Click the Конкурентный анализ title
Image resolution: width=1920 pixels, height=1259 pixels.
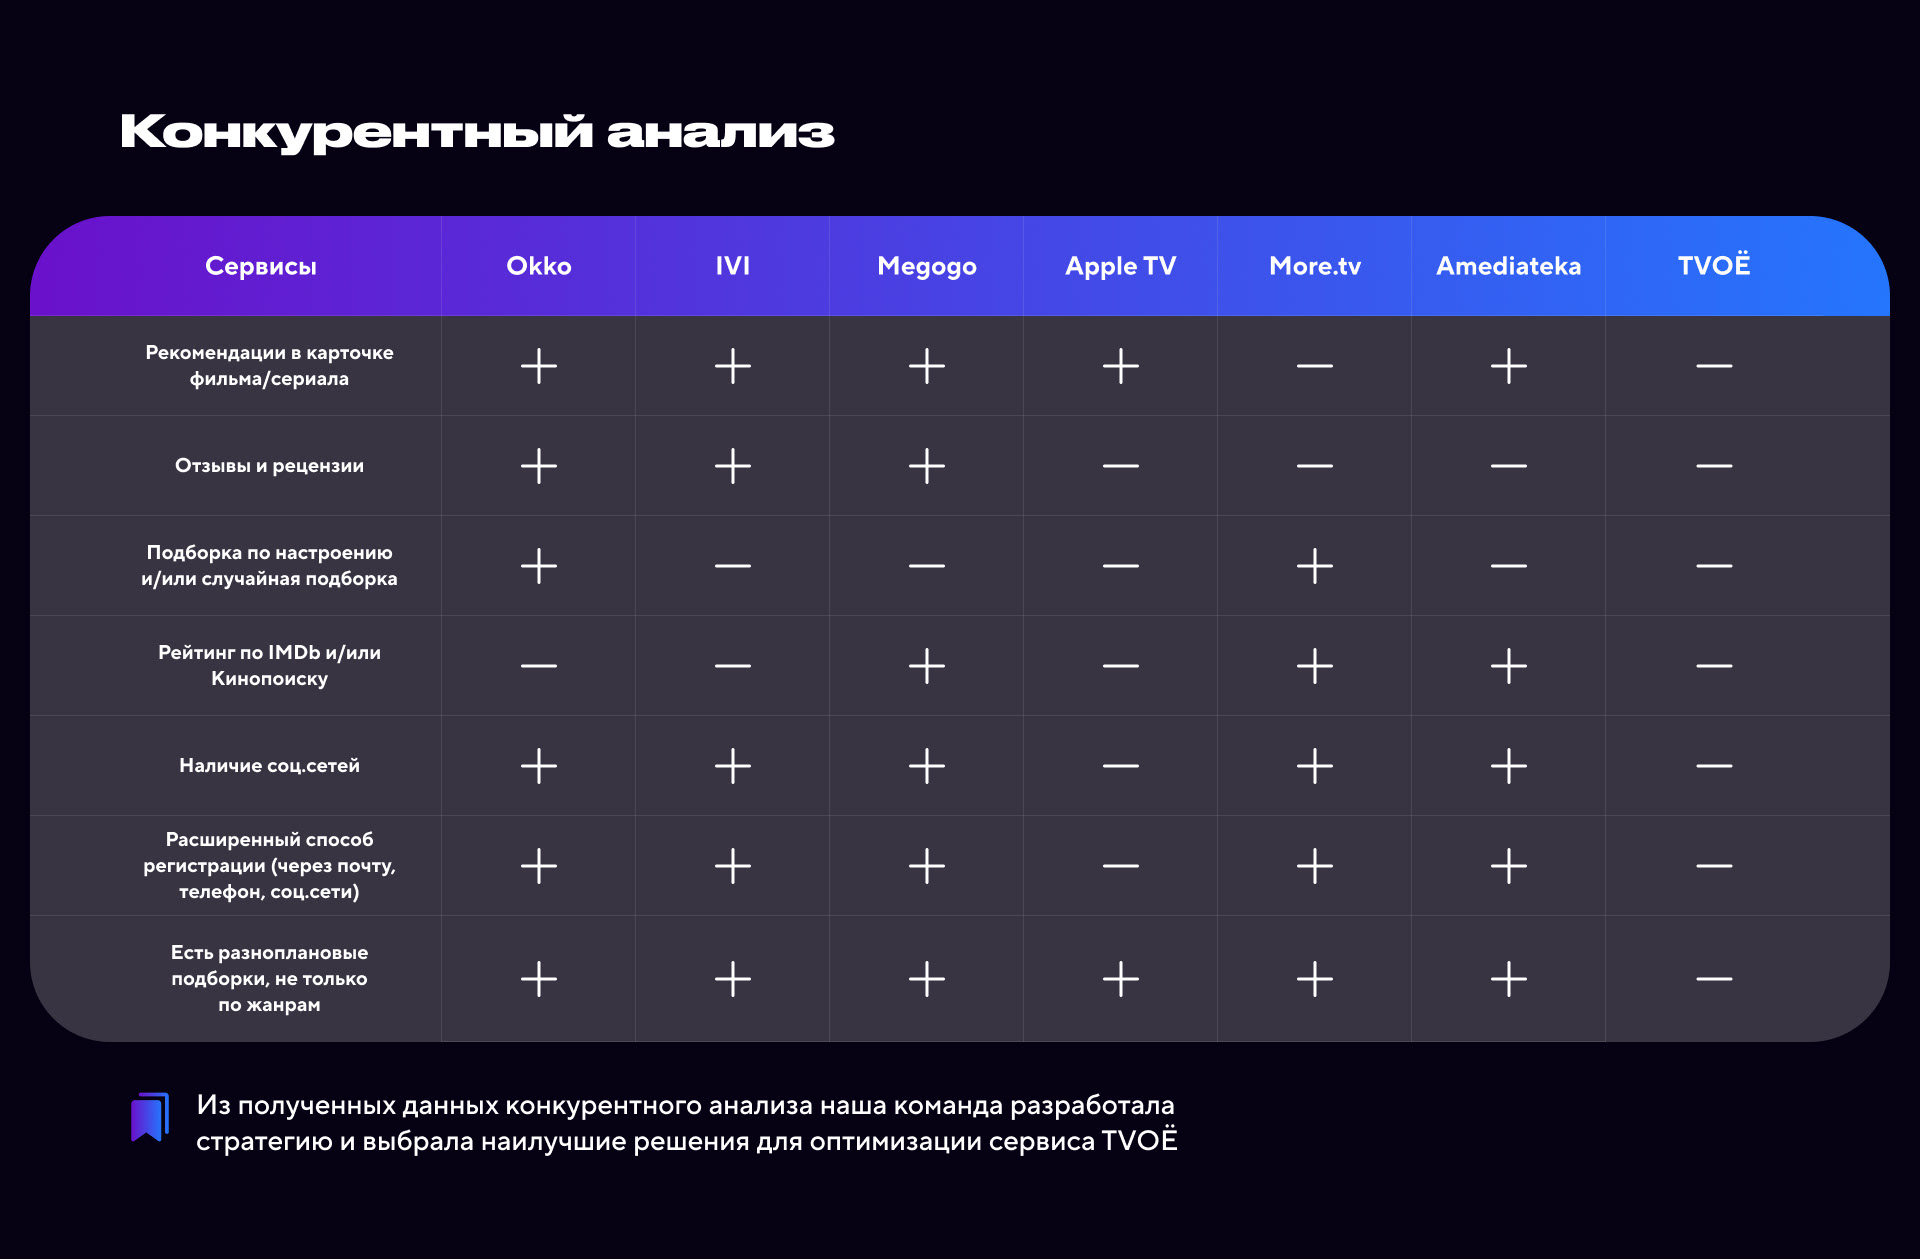point(477,132)
